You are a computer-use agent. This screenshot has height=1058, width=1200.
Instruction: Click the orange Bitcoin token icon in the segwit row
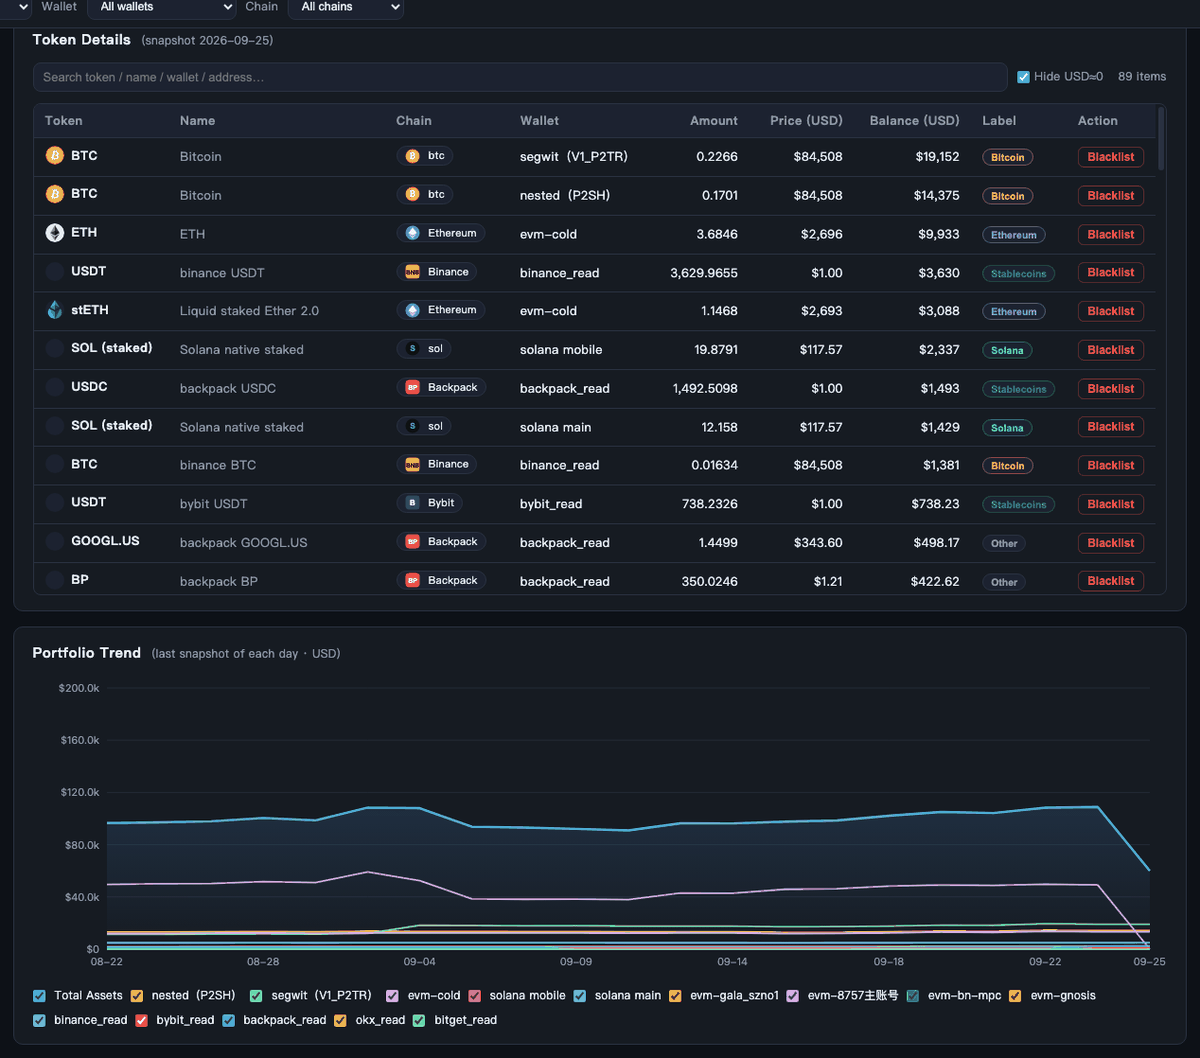55,156
